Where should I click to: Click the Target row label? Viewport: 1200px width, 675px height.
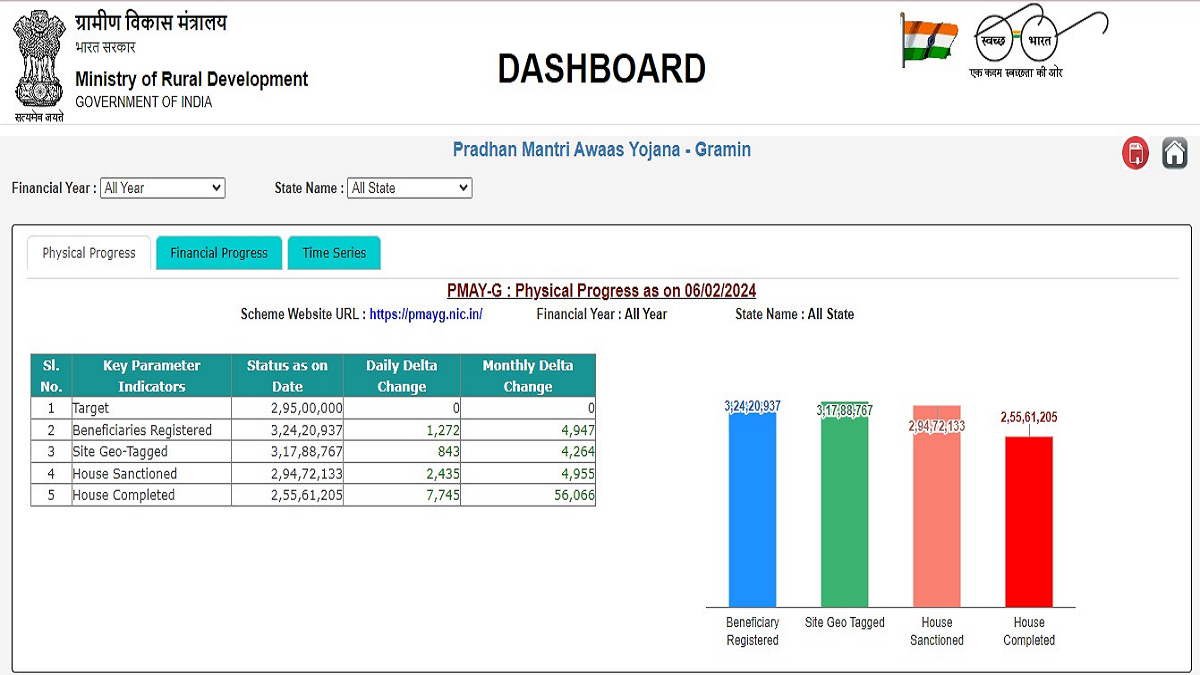point(91,408)
